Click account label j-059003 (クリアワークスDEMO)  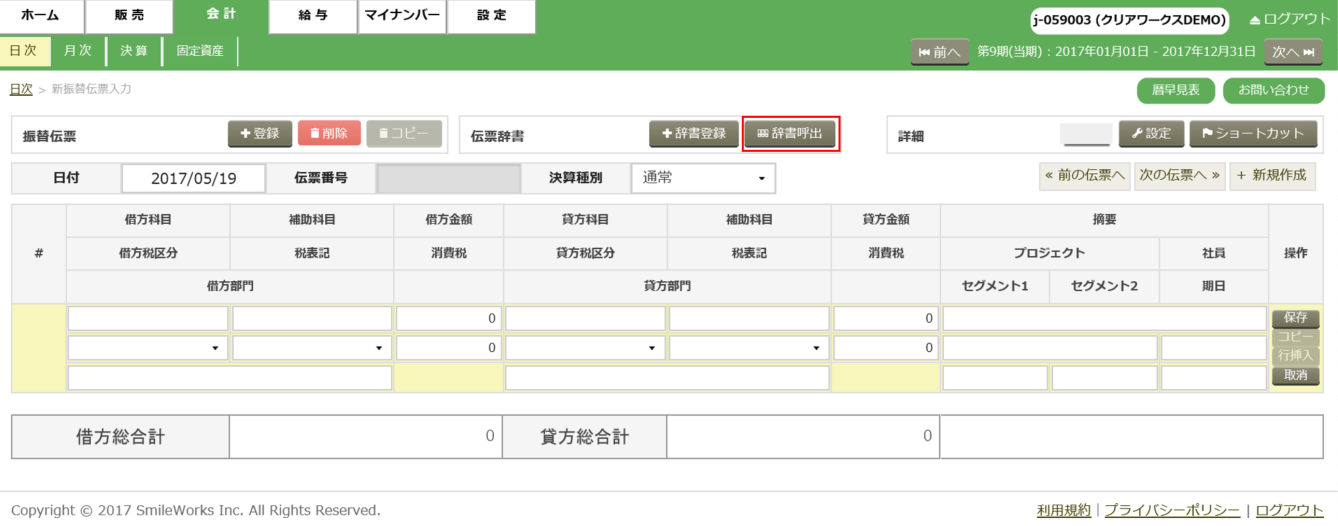1129,20
